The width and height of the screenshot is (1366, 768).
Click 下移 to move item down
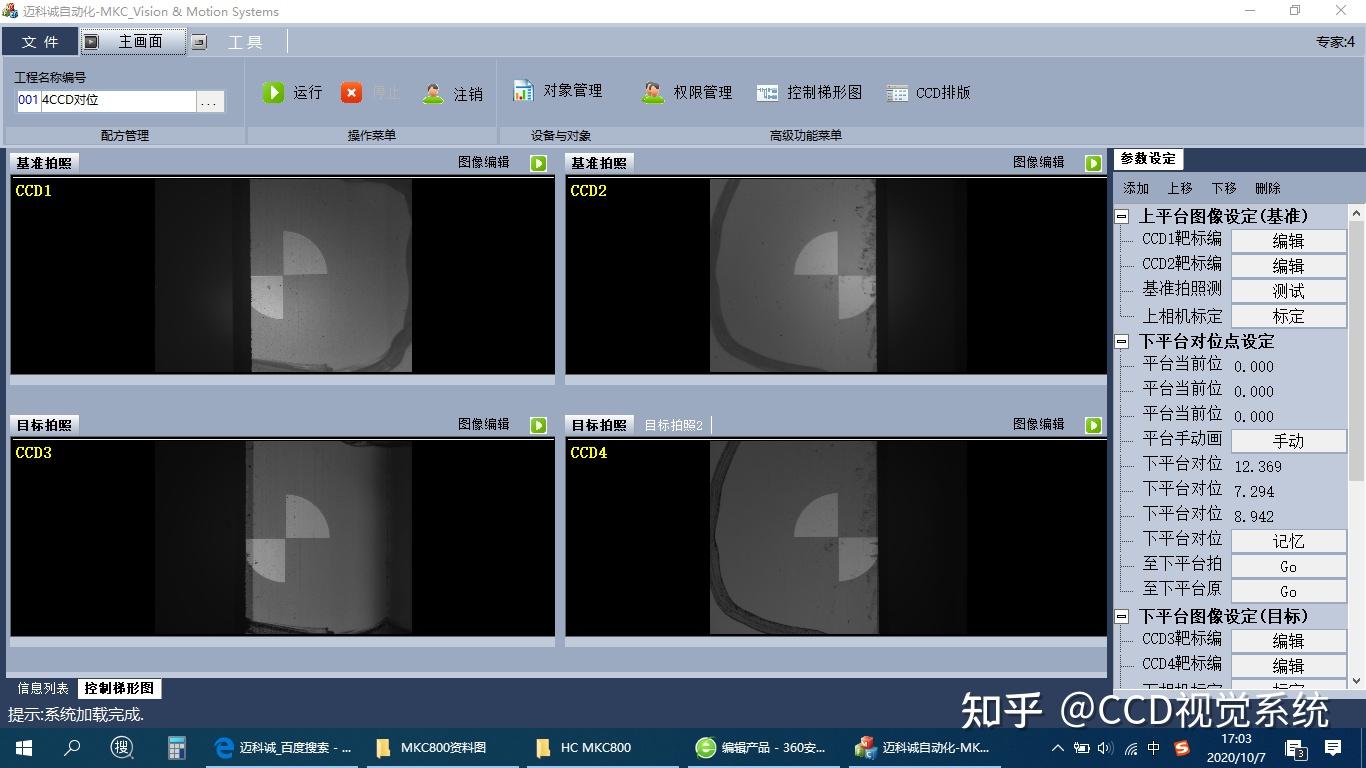(x=1224, y=188)
